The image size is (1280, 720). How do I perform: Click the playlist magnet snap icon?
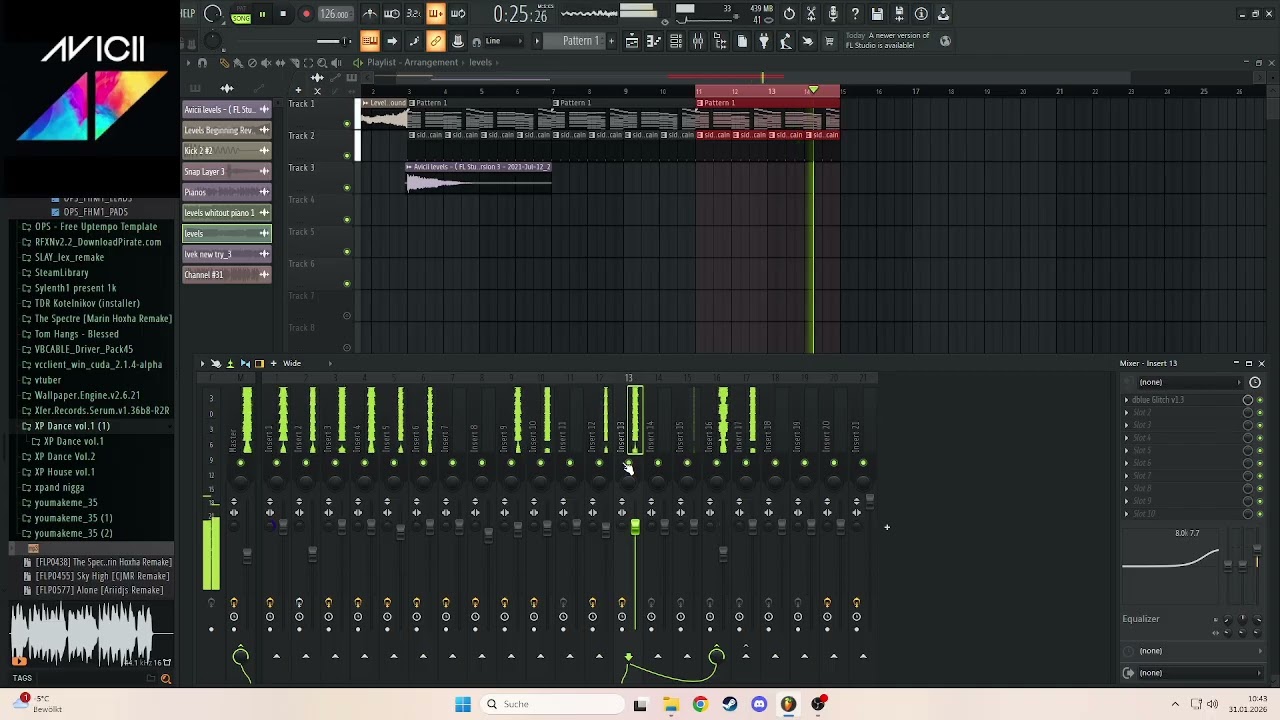tap(202, 63)
